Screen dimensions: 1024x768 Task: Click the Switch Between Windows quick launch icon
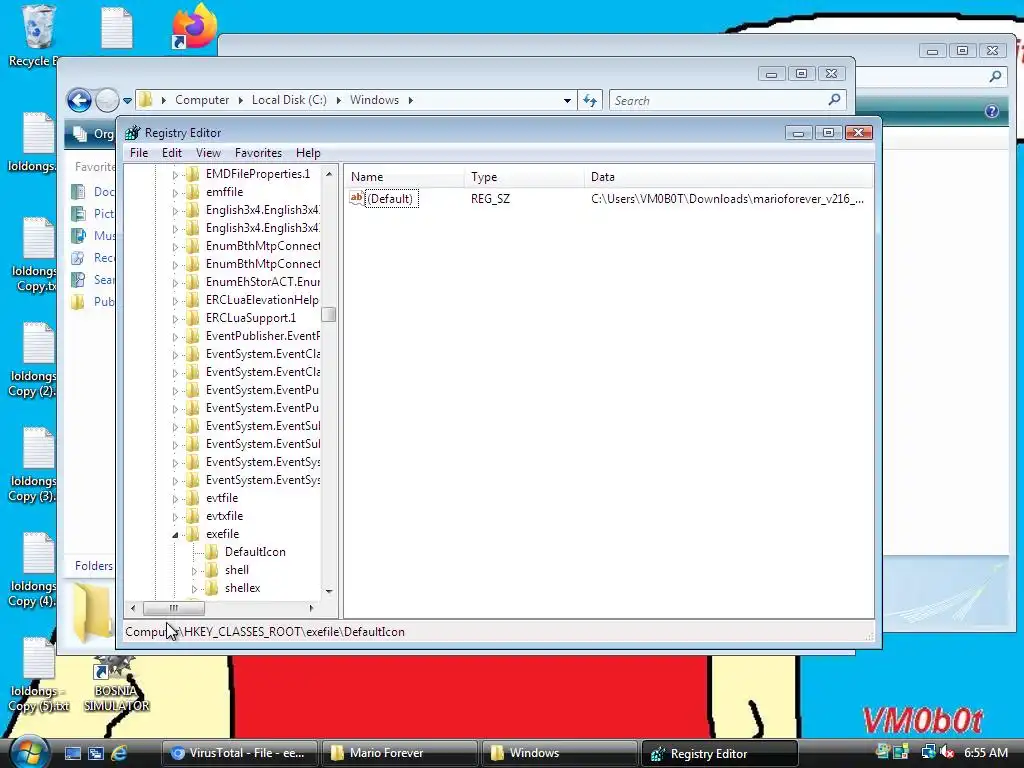tap(96, 753)
